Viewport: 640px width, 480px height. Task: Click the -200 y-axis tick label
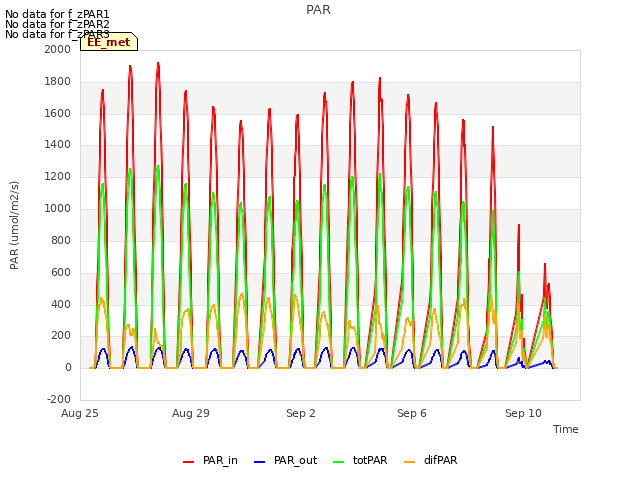59,399
